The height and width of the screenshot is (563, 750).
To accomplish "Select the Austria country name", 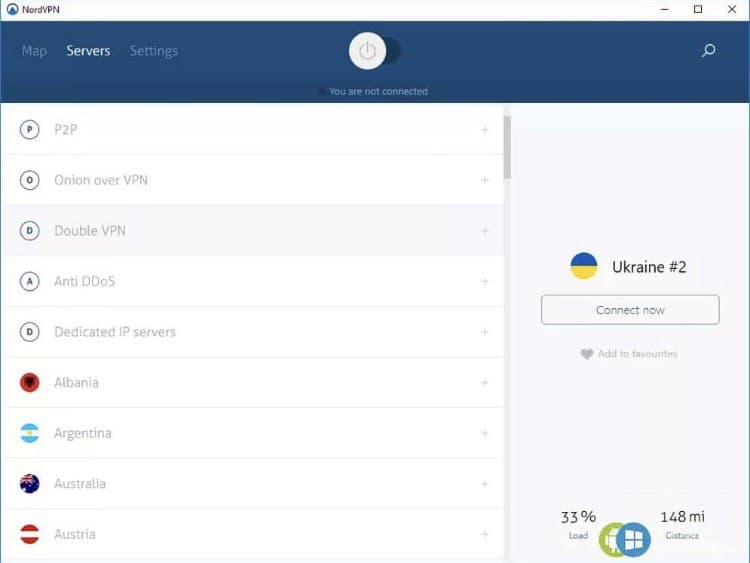I will click(75, 534).
